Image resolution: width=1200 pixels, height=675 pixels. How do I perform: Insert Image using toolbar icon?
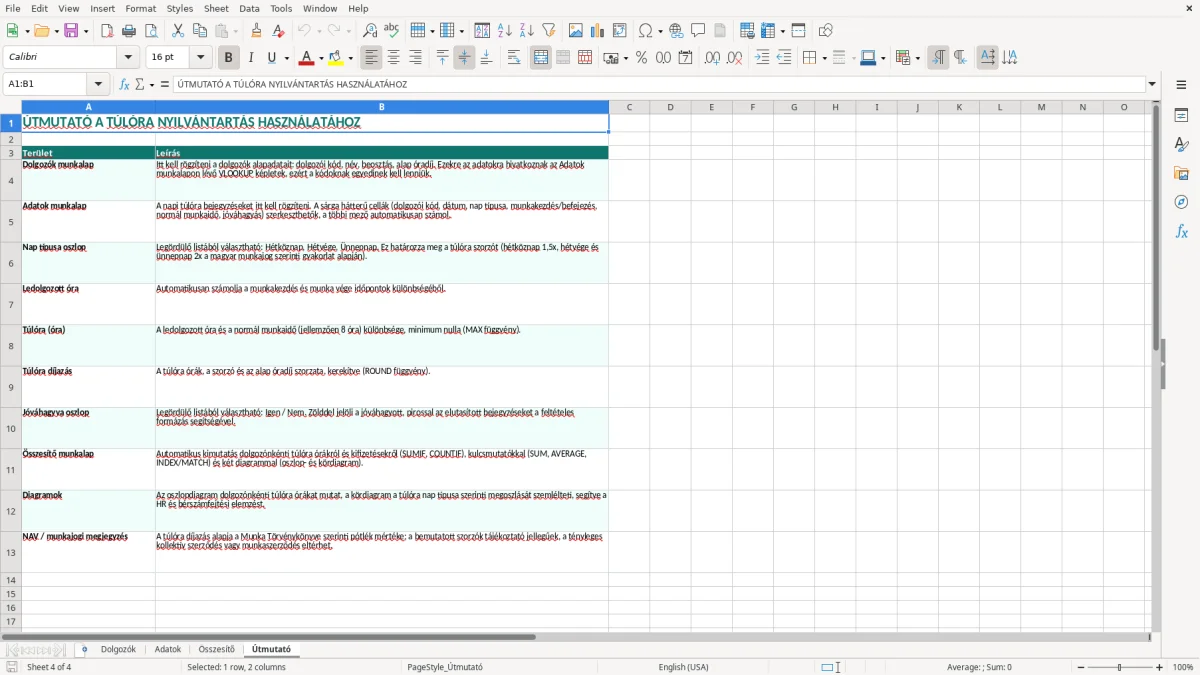click(577, 31)
